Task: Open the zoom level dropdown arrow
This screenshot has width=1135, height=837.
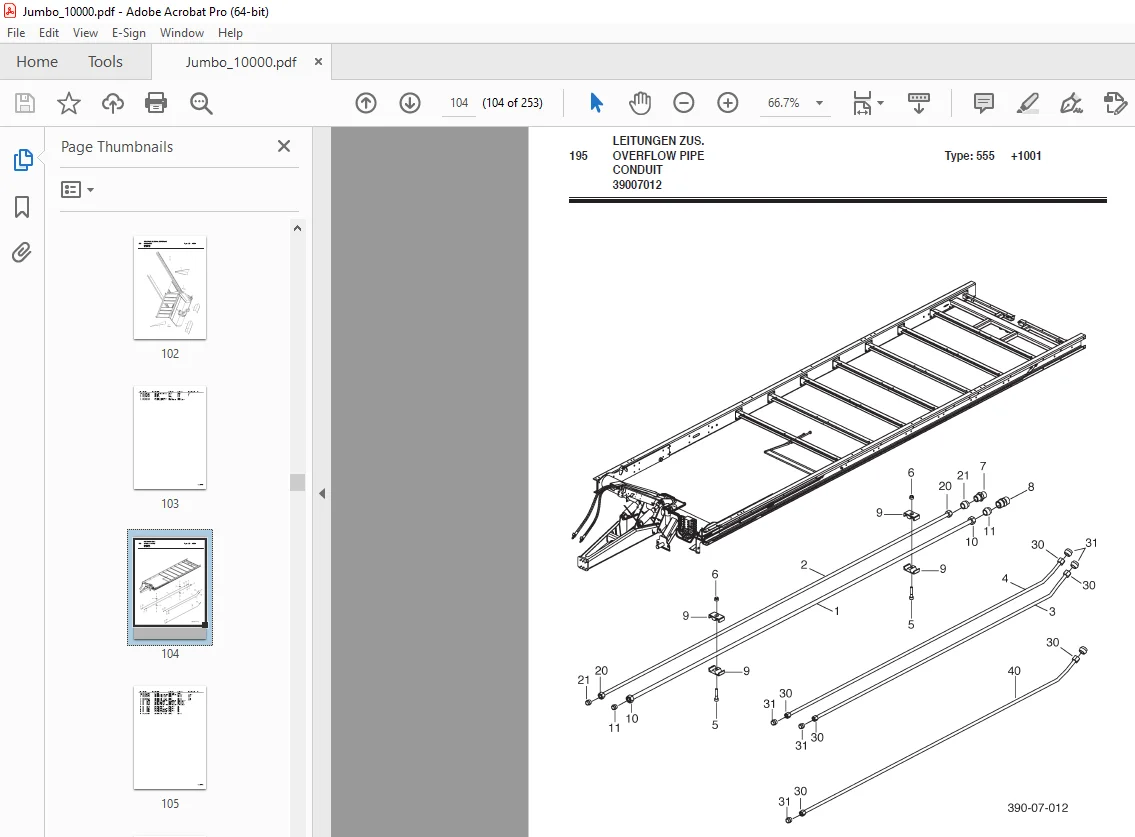Action: [819, 103]
